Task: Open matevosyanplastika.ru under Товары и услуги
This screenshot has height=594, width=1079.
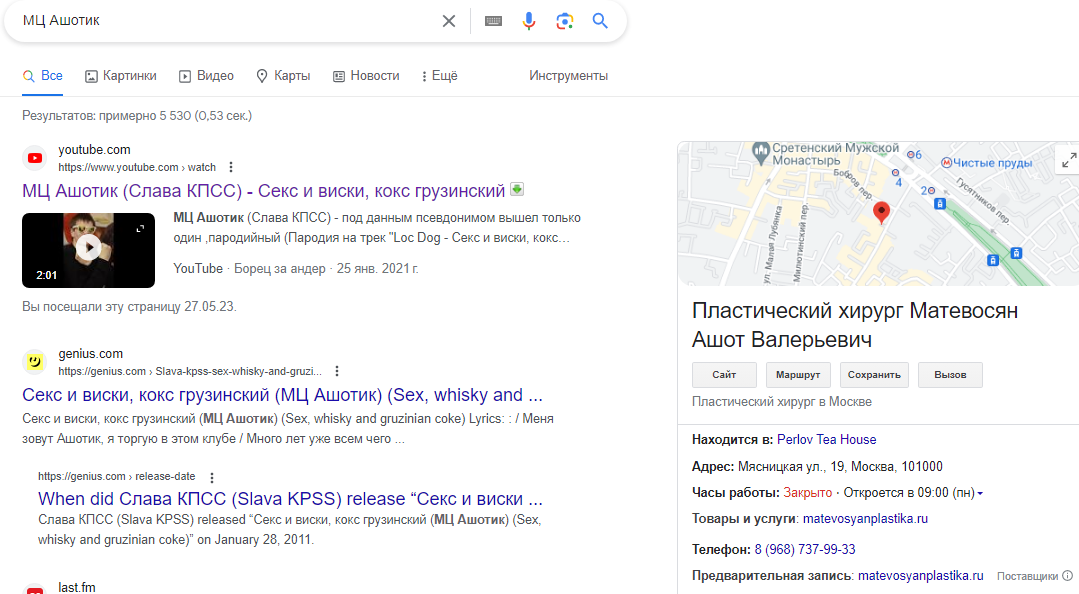Action: click(x=865, y=518)
